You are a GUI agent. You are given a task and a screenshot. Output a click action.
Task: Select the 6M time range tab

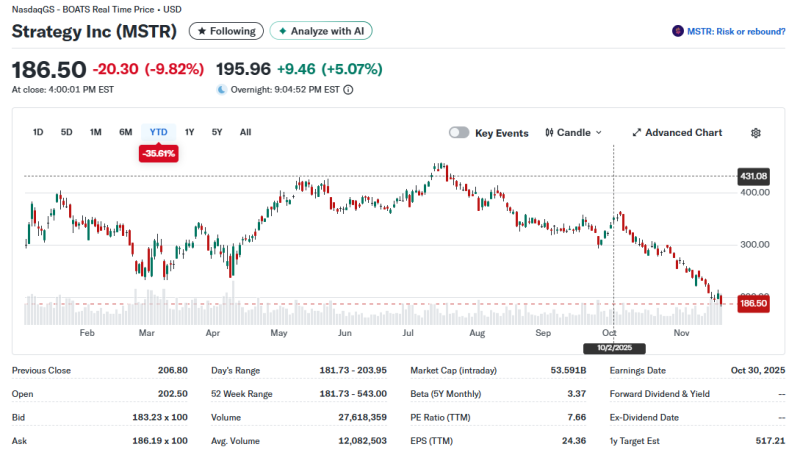[126, 132]
